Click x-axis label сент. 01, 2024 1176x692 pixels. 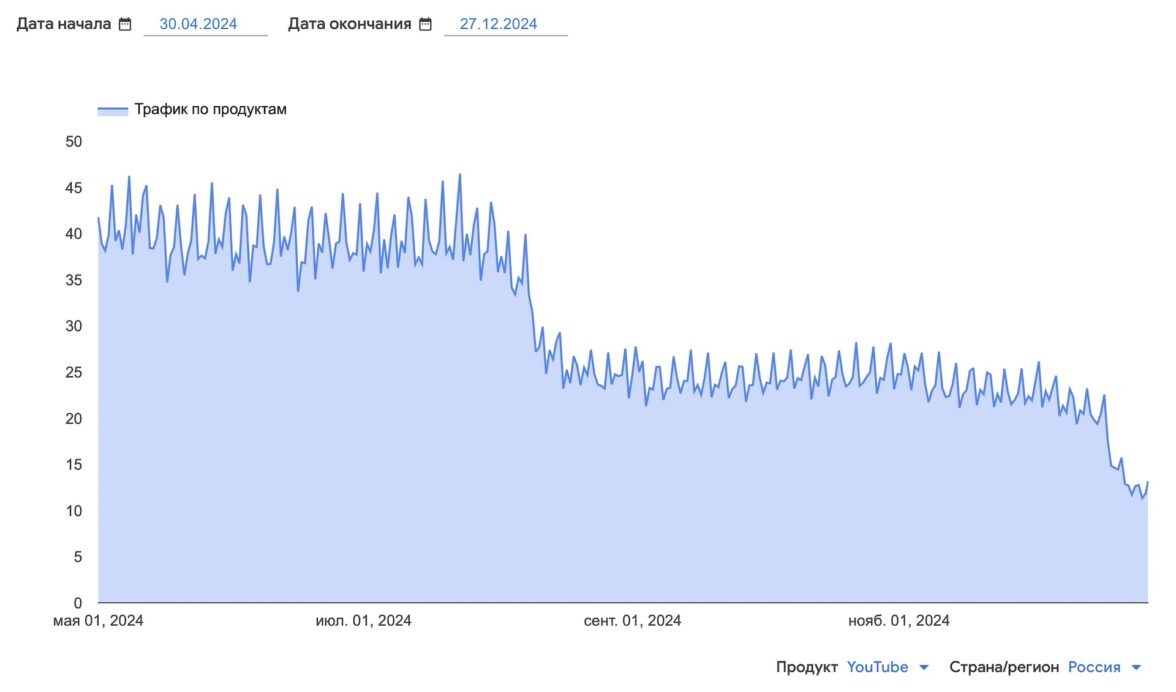pos(632,621)
